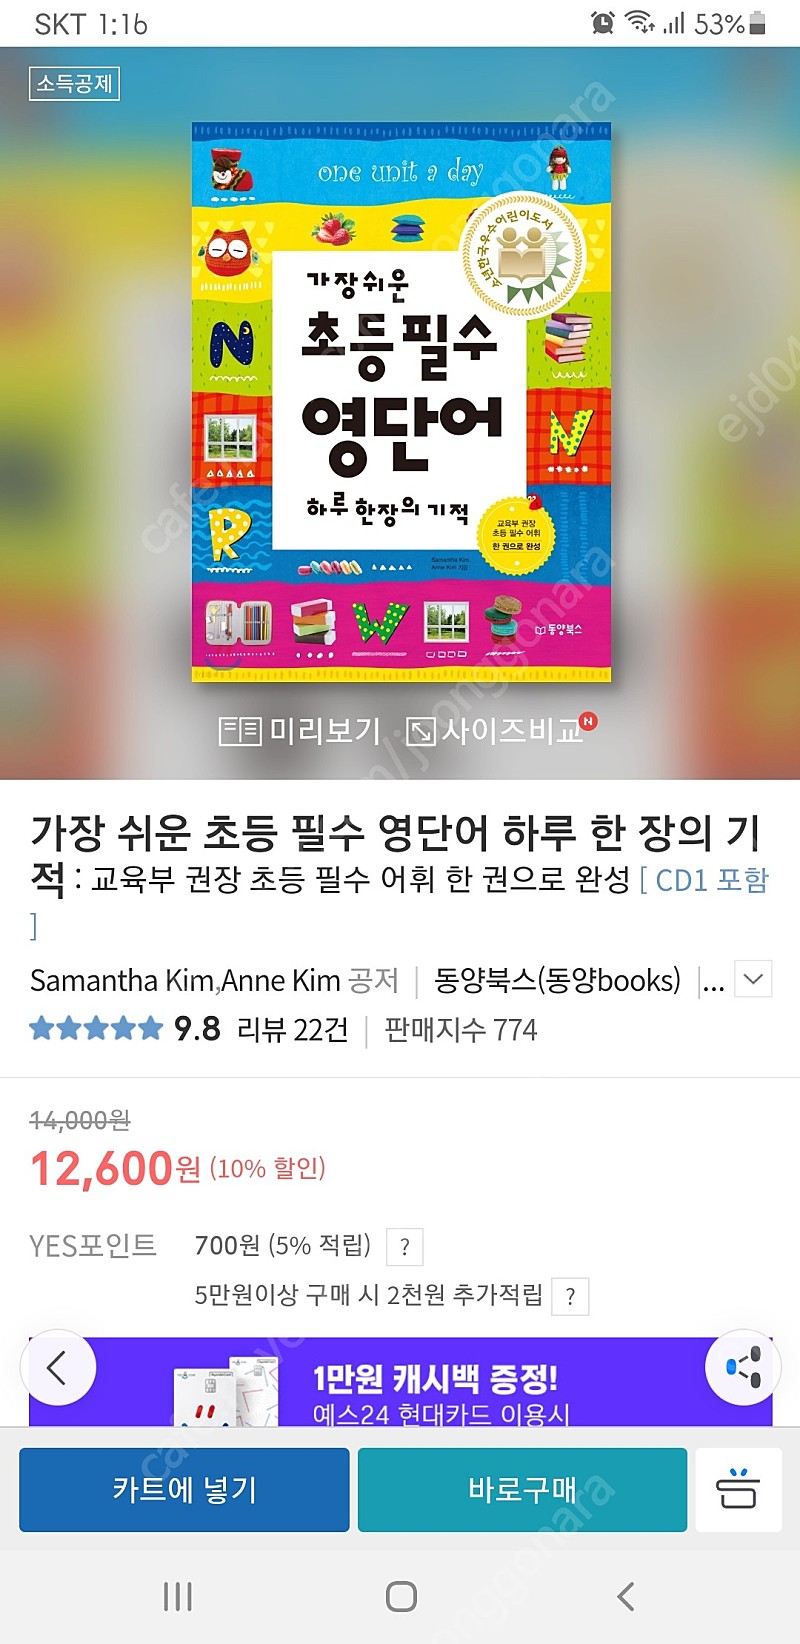
Task: Tap the Android home button
Action: (x=401, y=1596)
